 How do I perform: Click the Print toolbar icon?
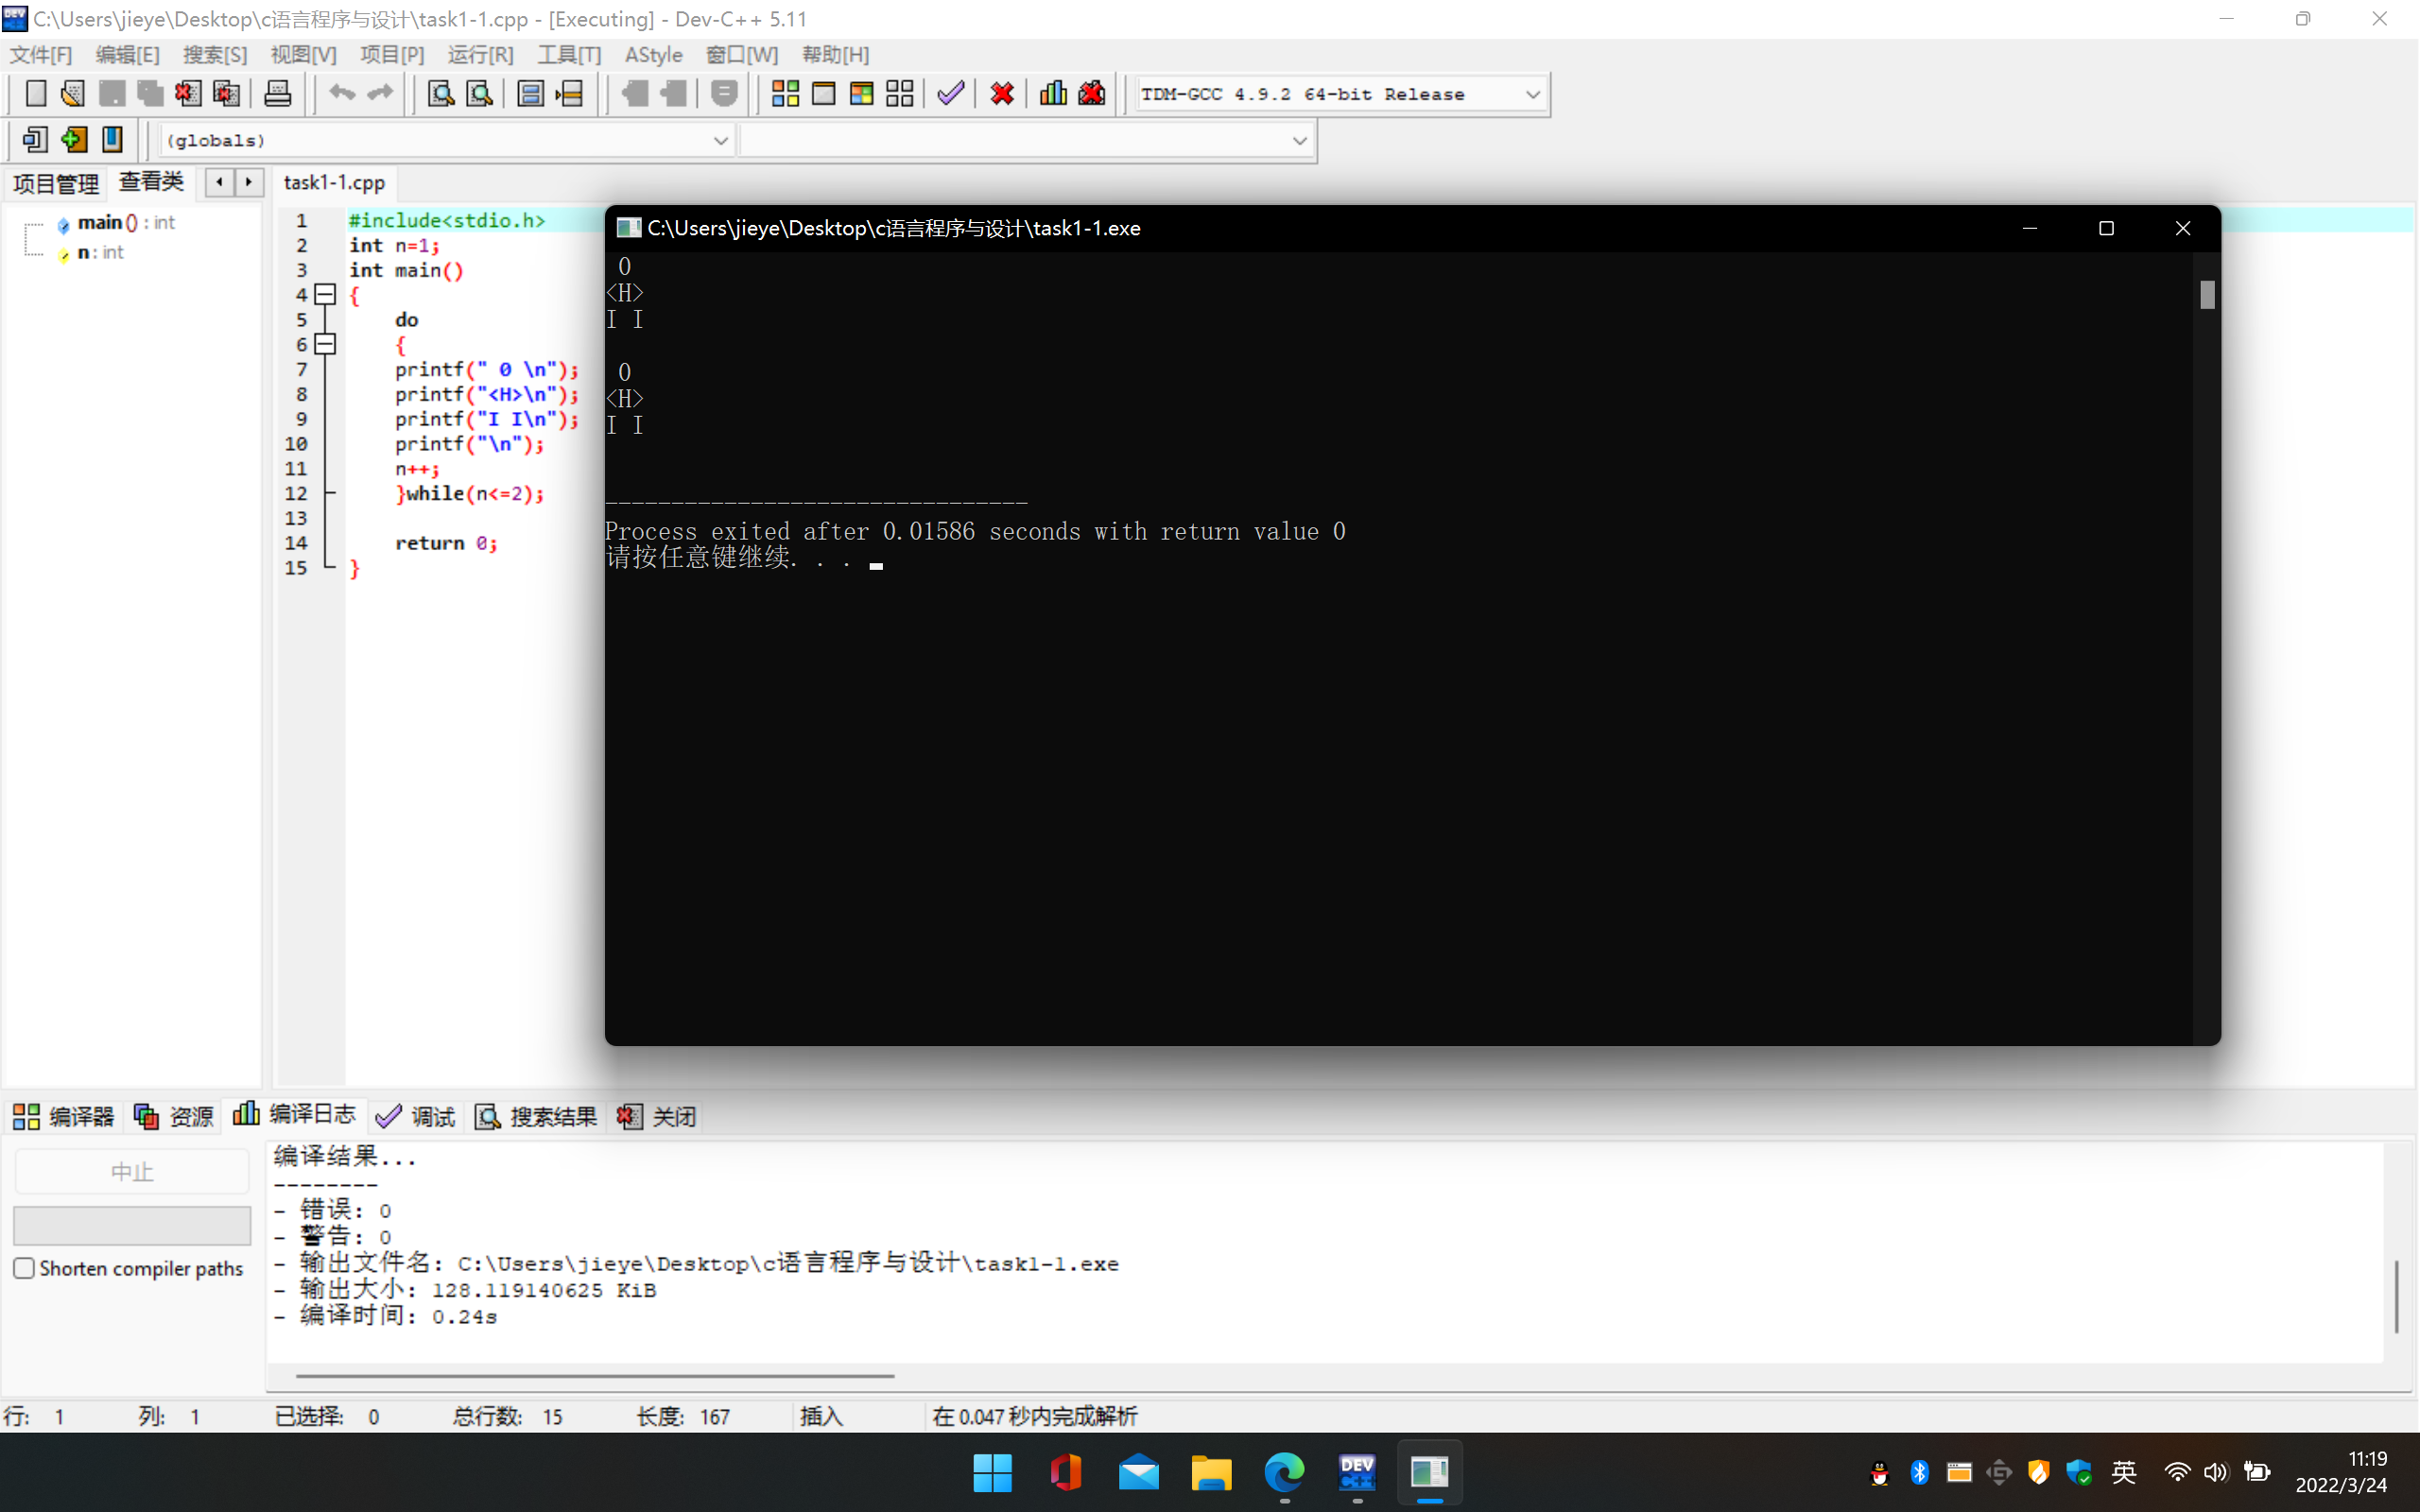(277, 94)
